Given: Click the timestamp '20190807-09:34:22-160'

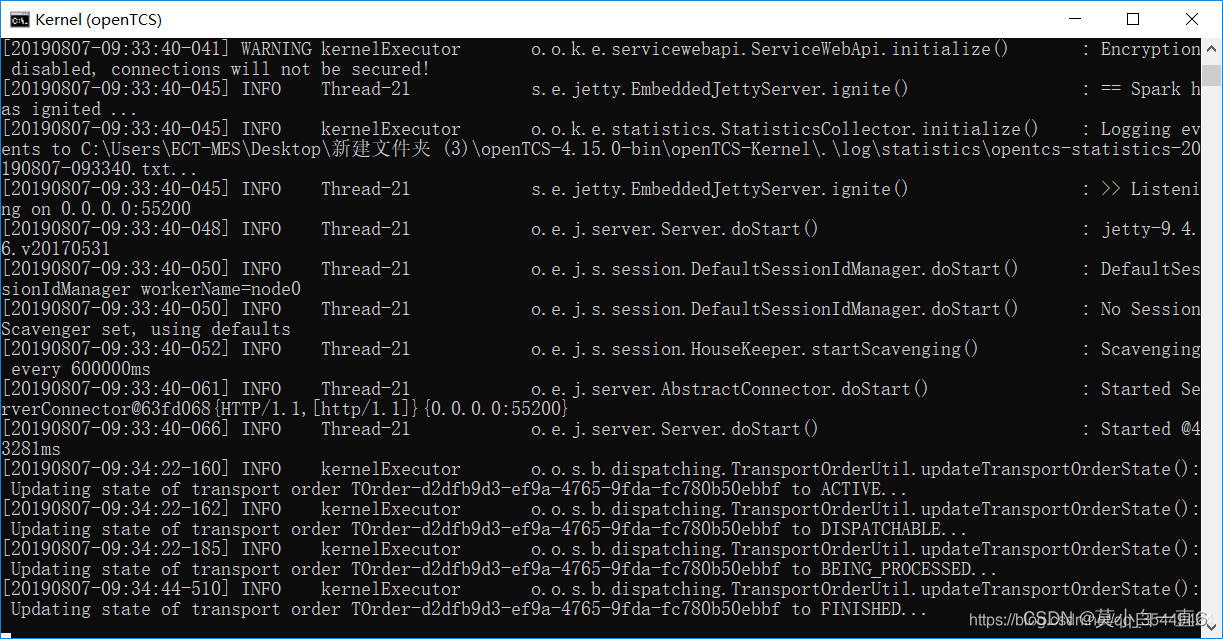Looking at the screenshot, I should click(116, 469).
